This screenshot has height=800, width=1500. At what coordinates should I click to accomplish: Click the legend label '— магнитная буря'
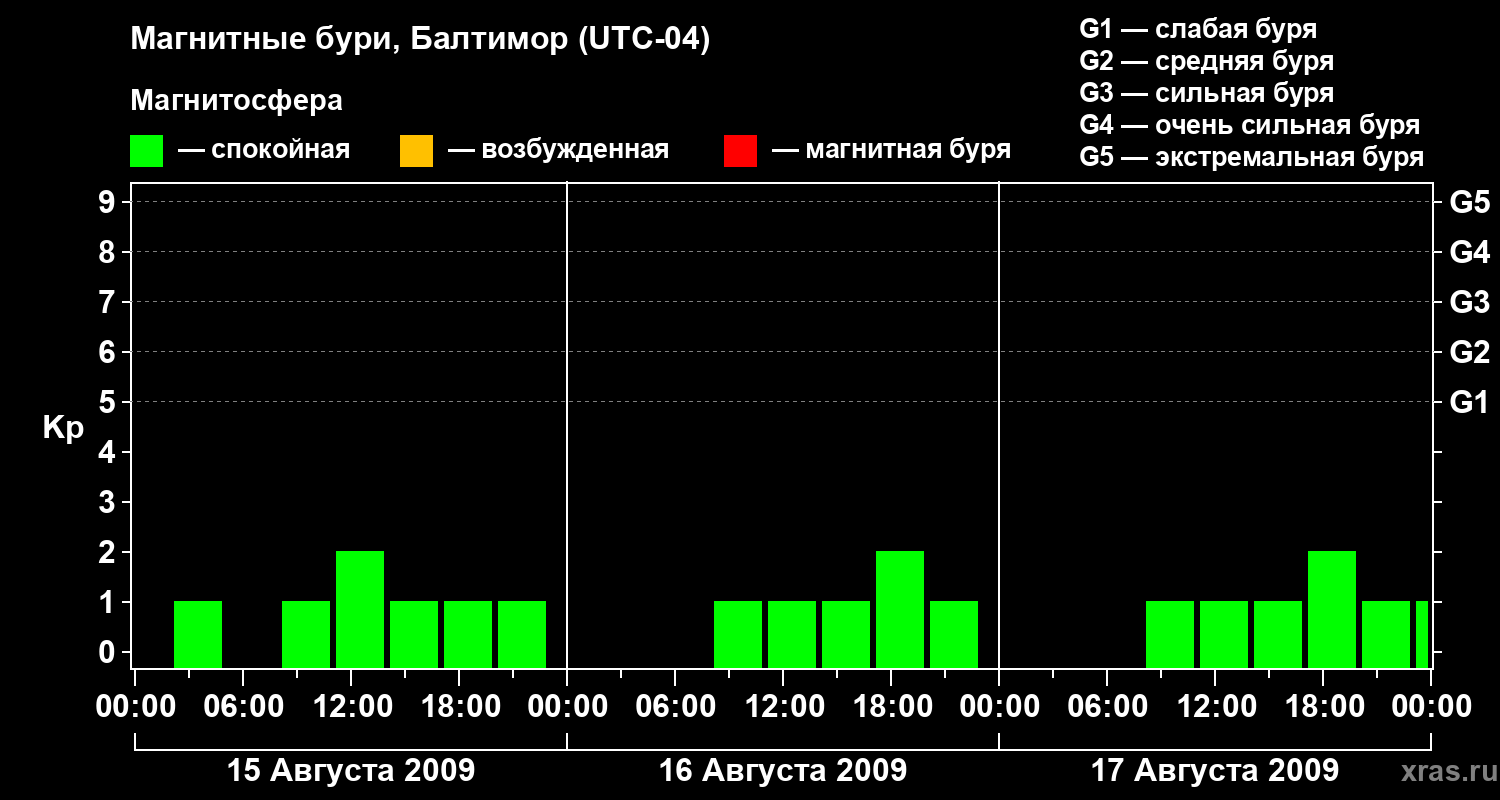pyautogui.click(x=891, y=150)
